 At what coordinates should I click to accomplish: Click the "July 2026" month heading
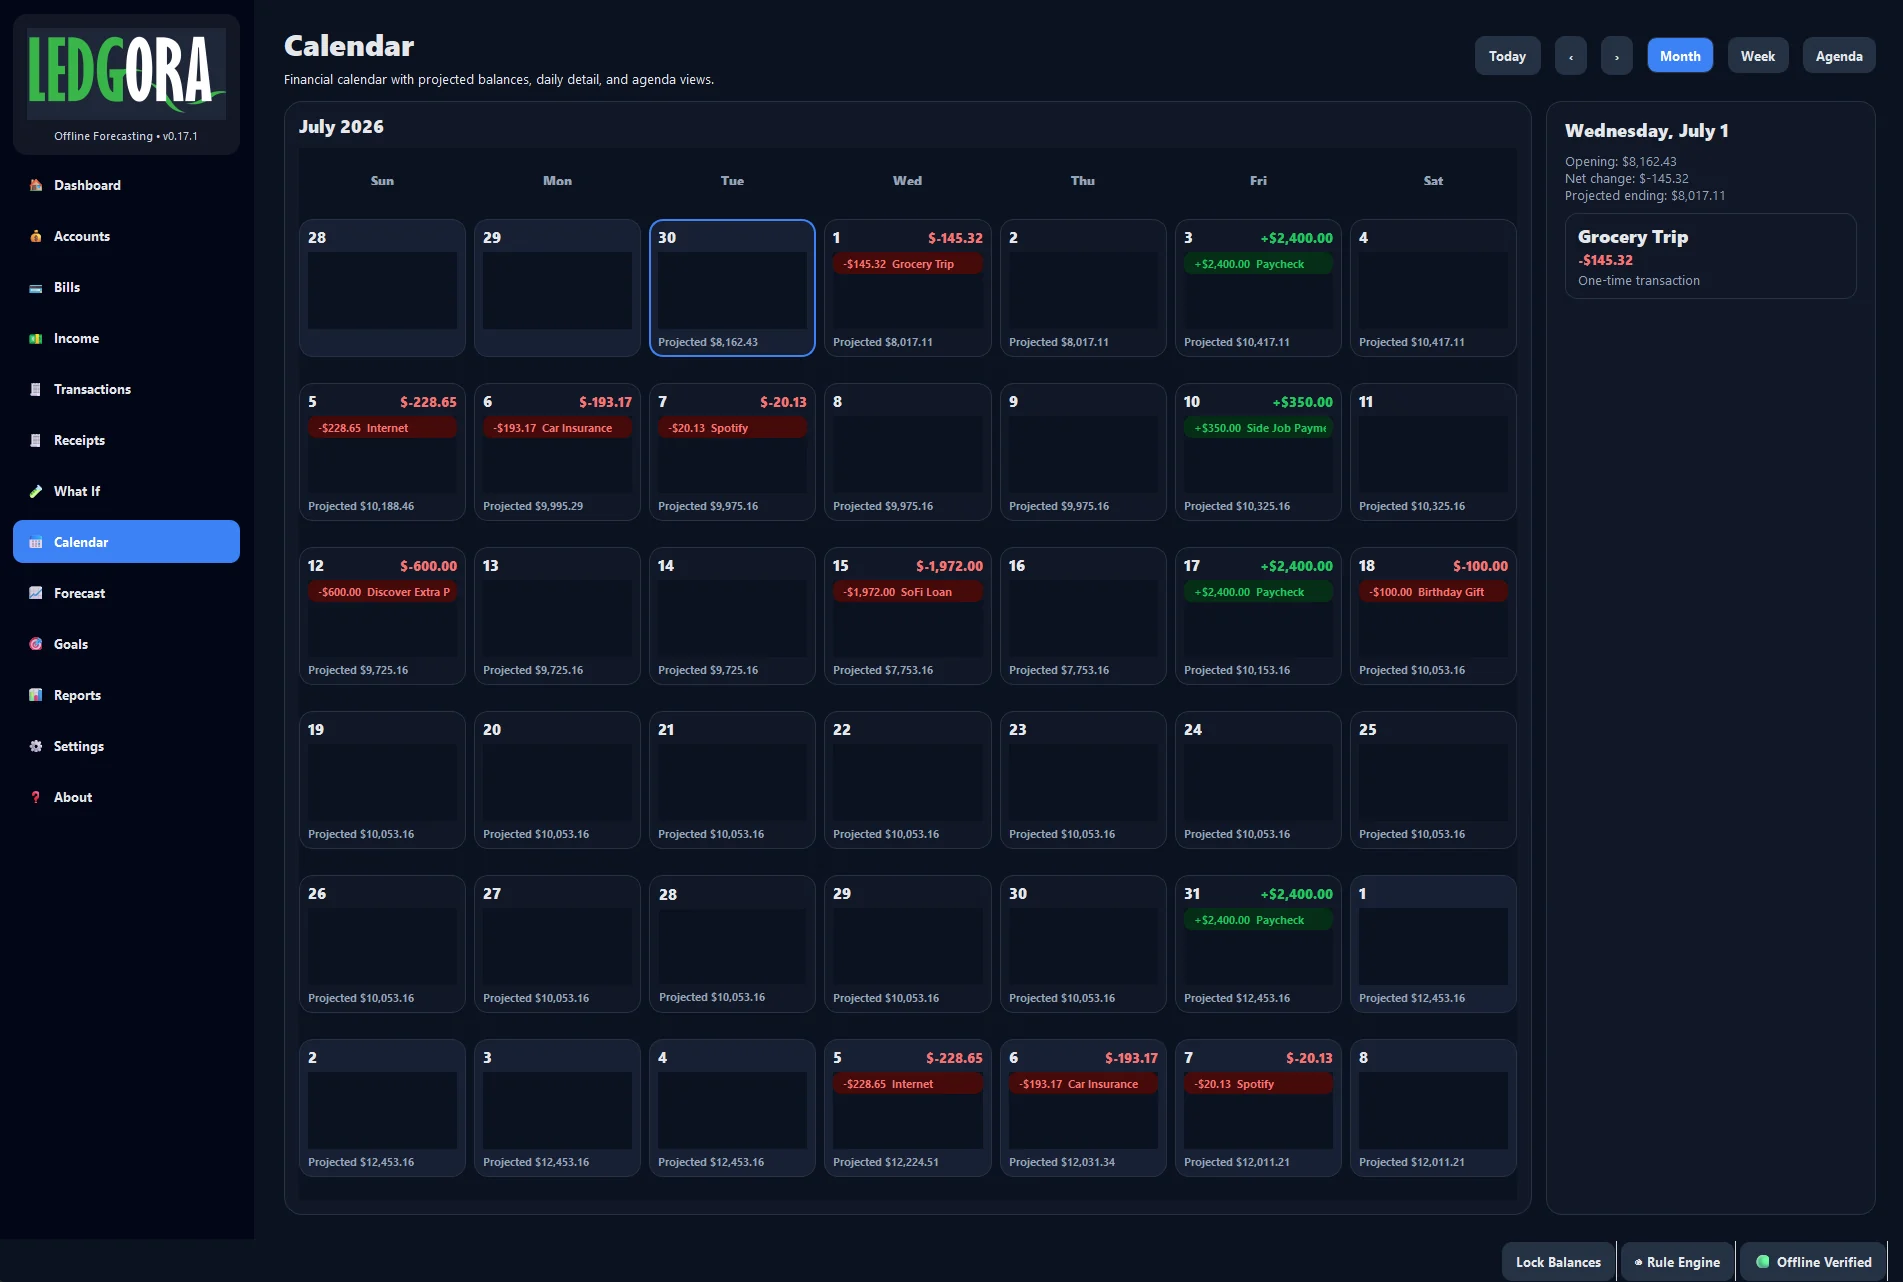(x=341, y=127)
